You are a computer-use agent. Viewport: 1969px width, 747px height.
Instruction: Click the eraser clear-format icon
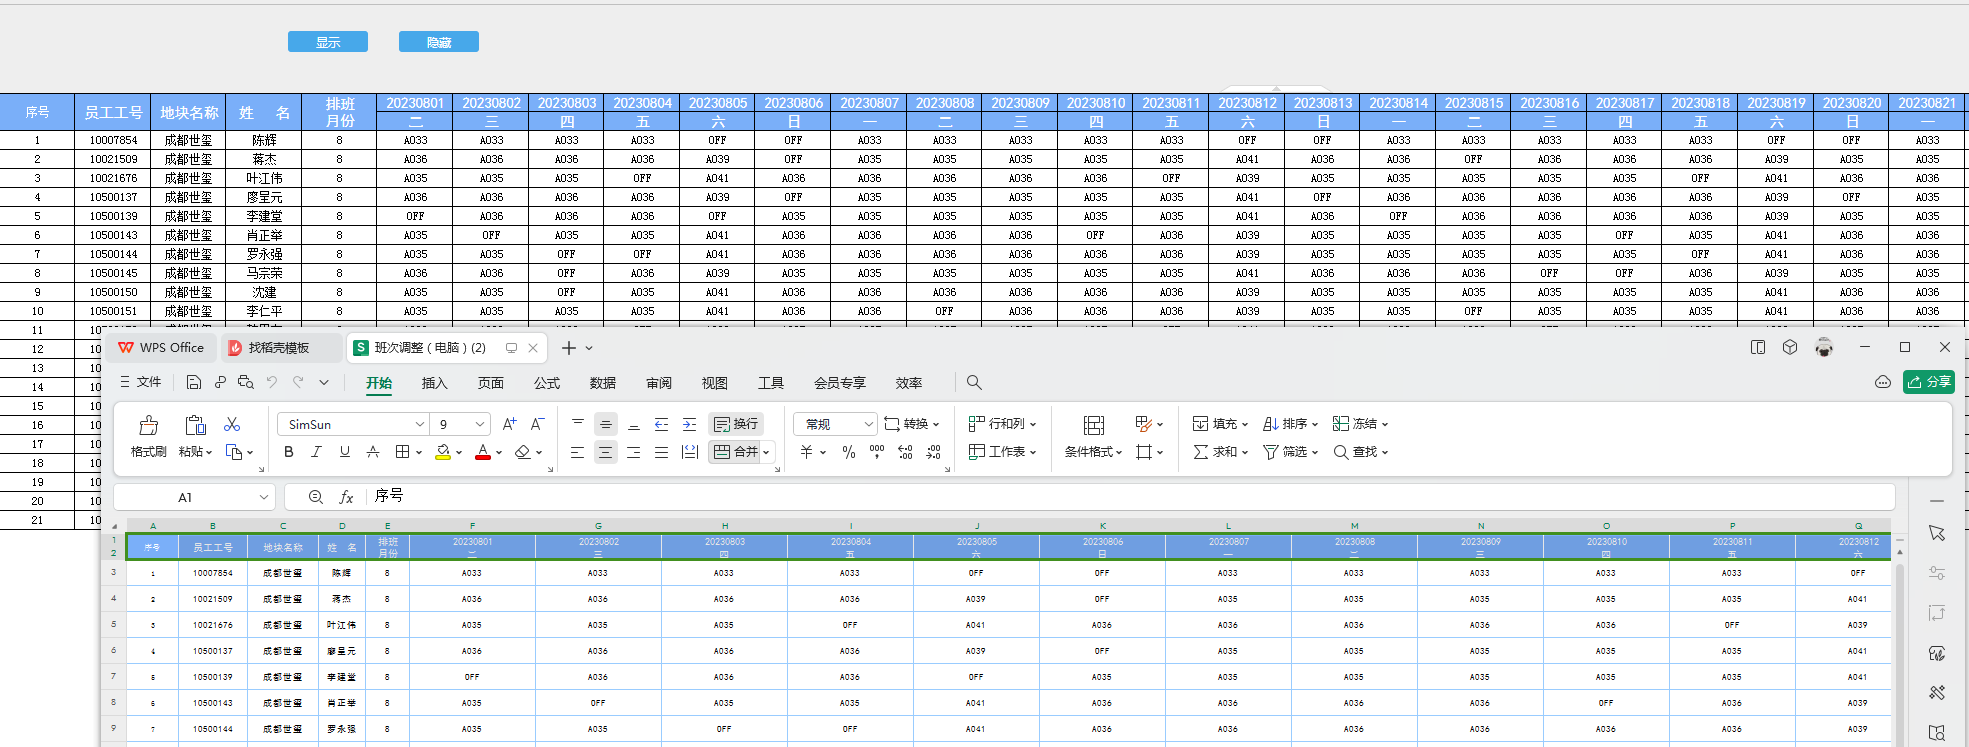[x=522, y=452]
